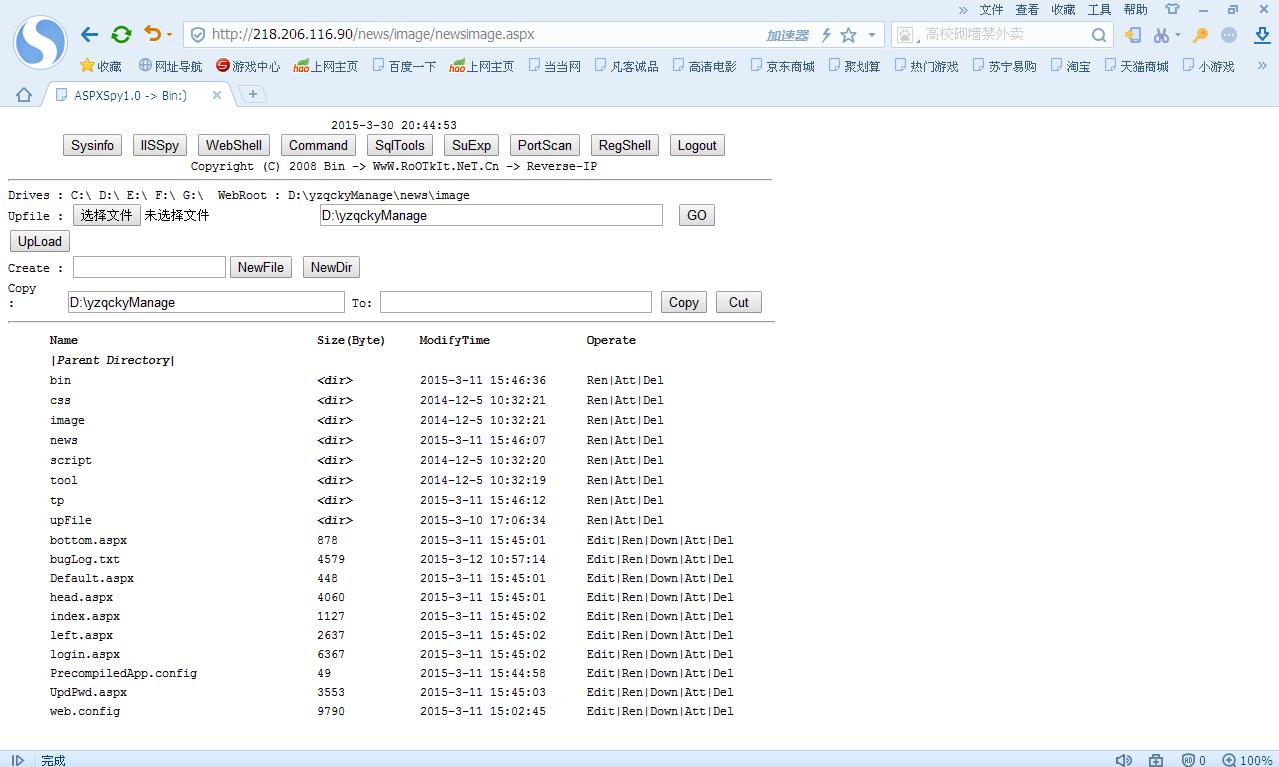The width and height of the screenshot is (1279, 767).
Task: Click the sidebar toggle in the status bar
Action: click(17, 760)
